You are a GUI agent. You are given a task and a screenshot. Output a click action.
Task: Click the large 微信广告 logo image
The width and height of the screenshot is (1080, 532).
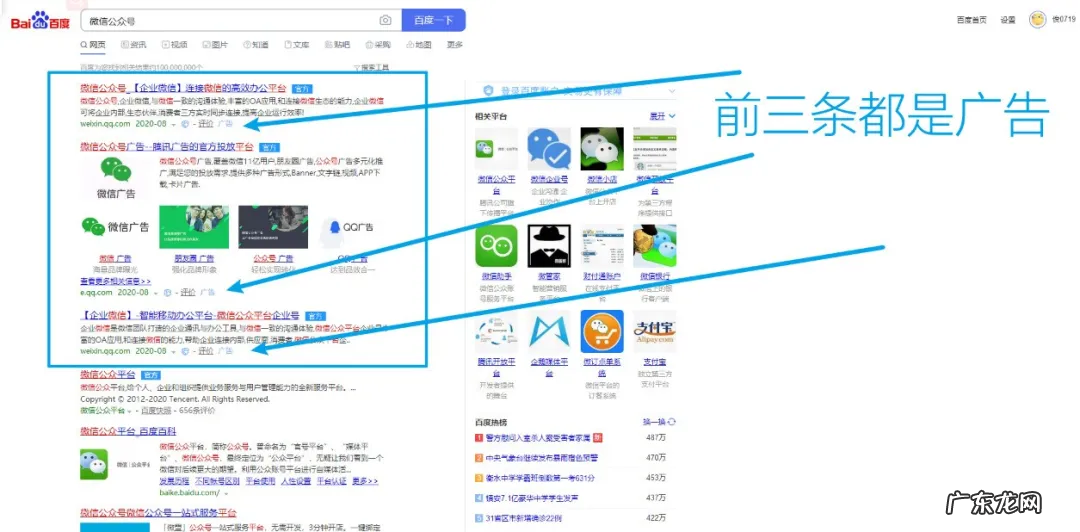116,178
